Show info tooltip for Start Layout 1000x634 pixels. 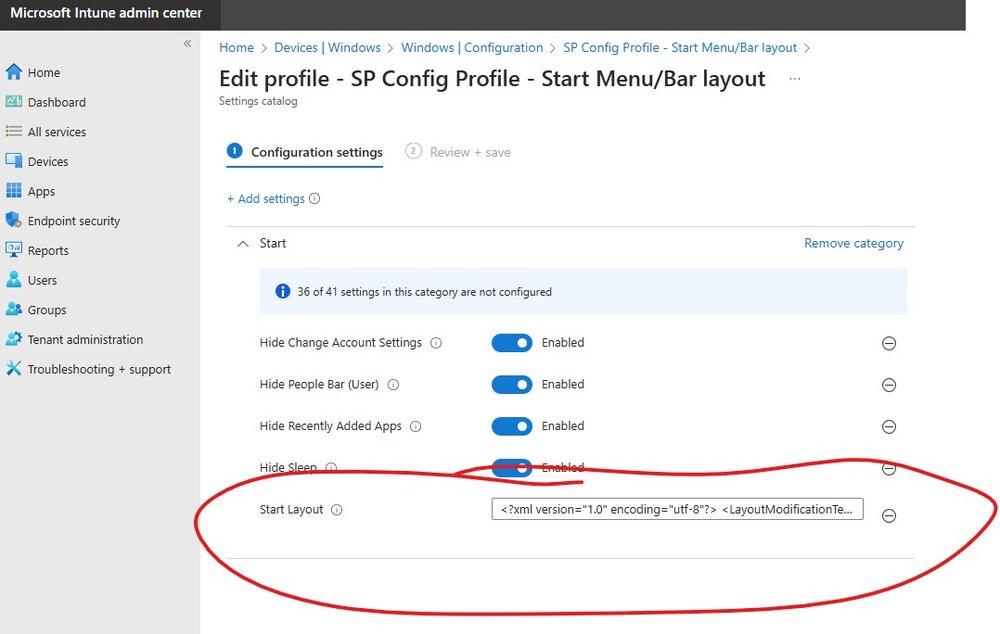[337, 510]
